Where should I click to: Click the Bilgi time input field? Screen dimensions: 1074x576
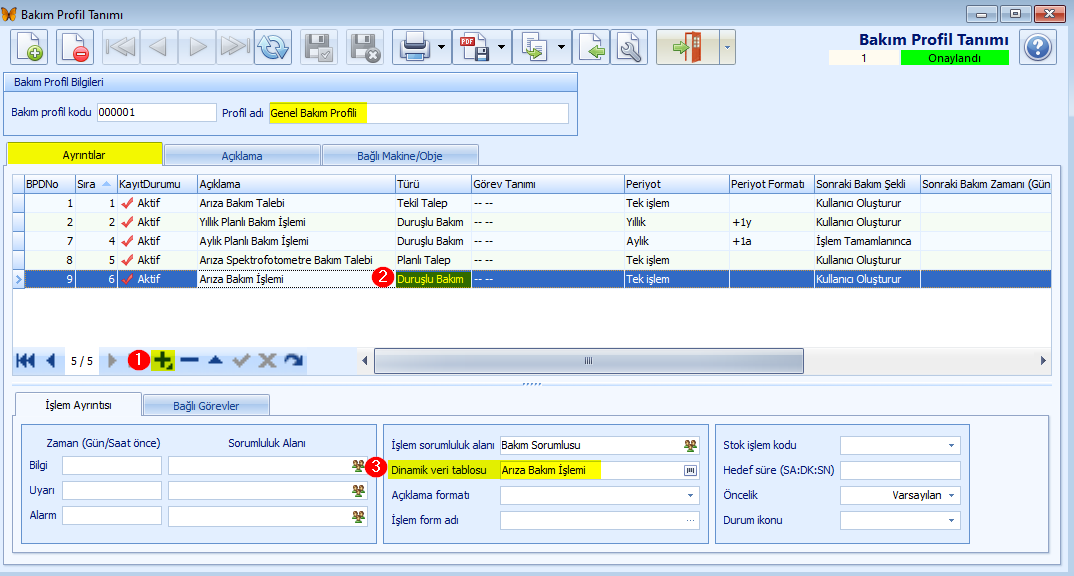click(x=112, y=466)
